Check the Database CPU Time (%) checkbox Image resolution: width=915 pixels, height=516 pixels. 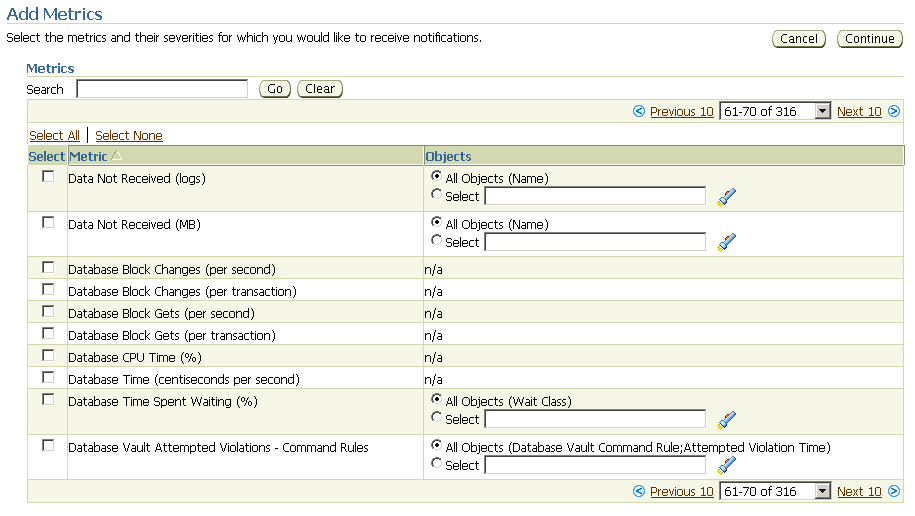[48, 356]
